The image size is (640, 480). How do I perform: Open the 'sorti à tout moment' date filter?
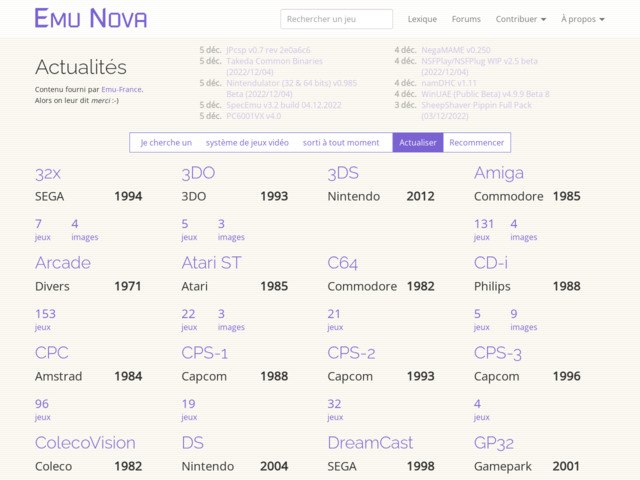tap(341, 143)
